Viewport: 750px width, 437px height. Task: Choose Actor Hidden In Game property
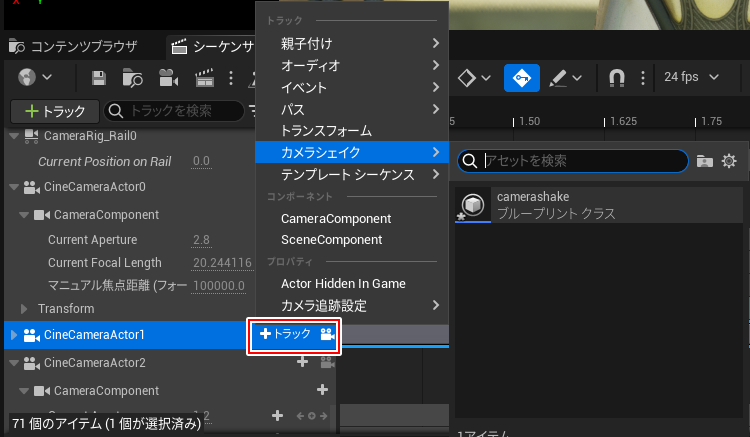(343, 284)
